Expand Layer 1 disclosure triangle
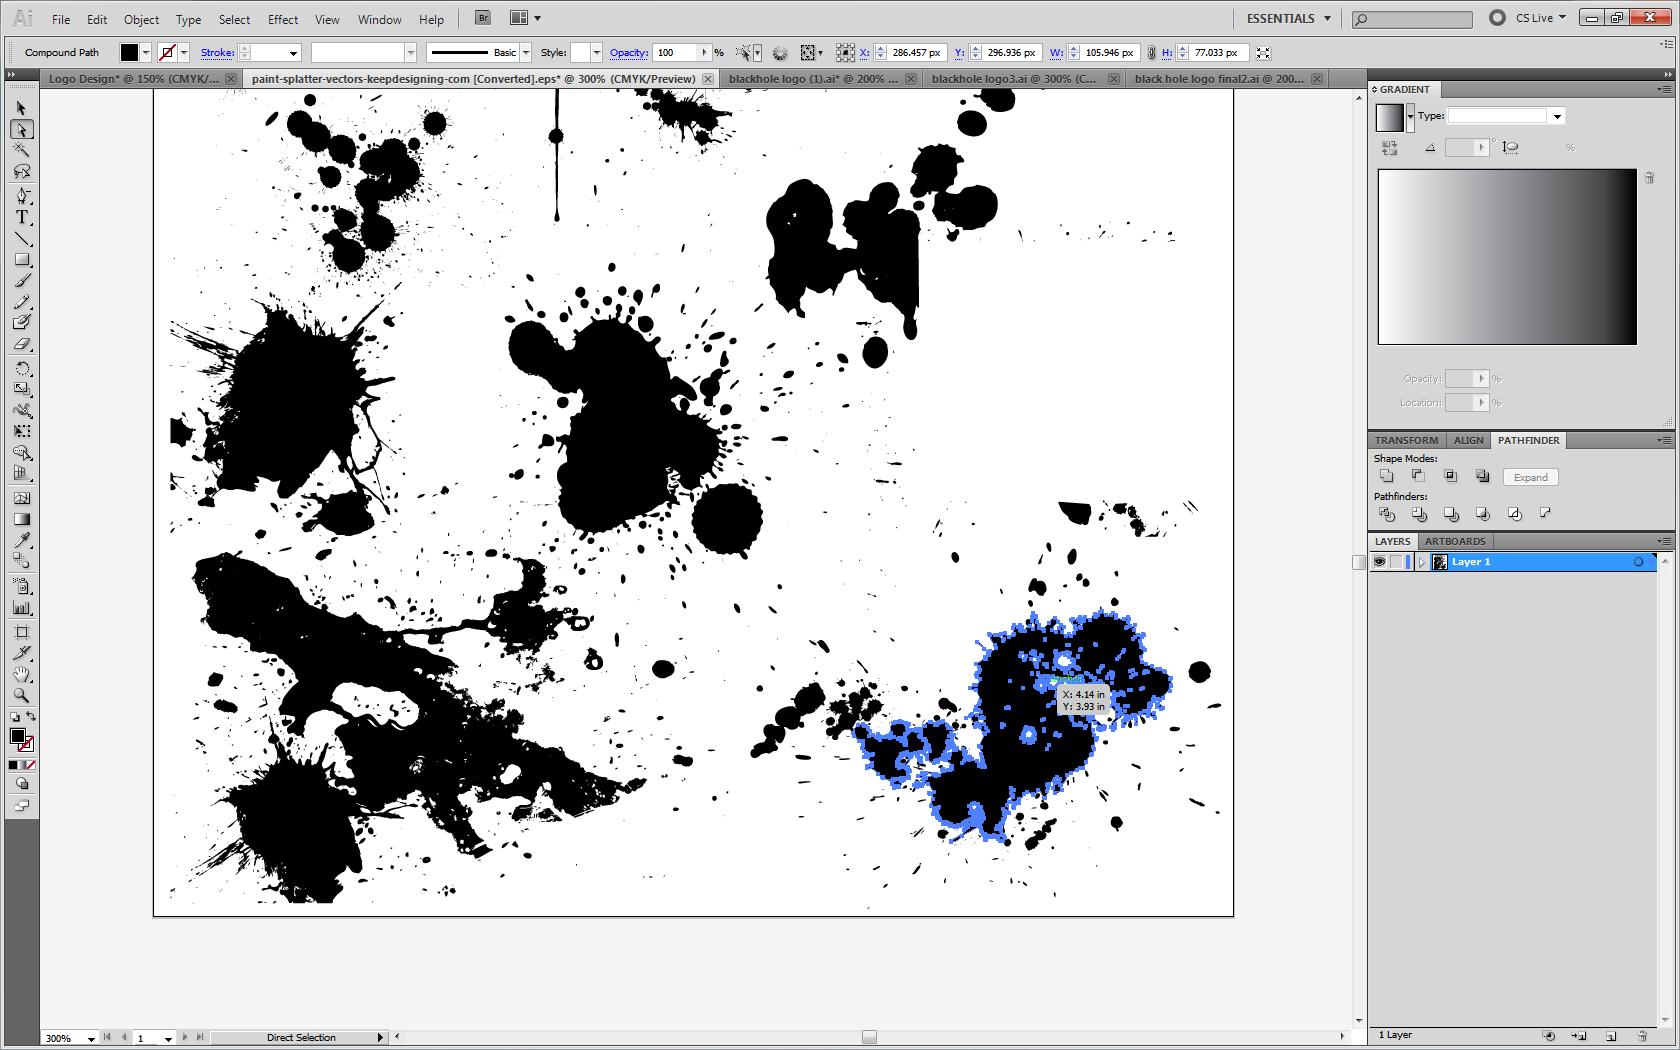Viewport: 1680px width, 1050px height. (1421, 562)
